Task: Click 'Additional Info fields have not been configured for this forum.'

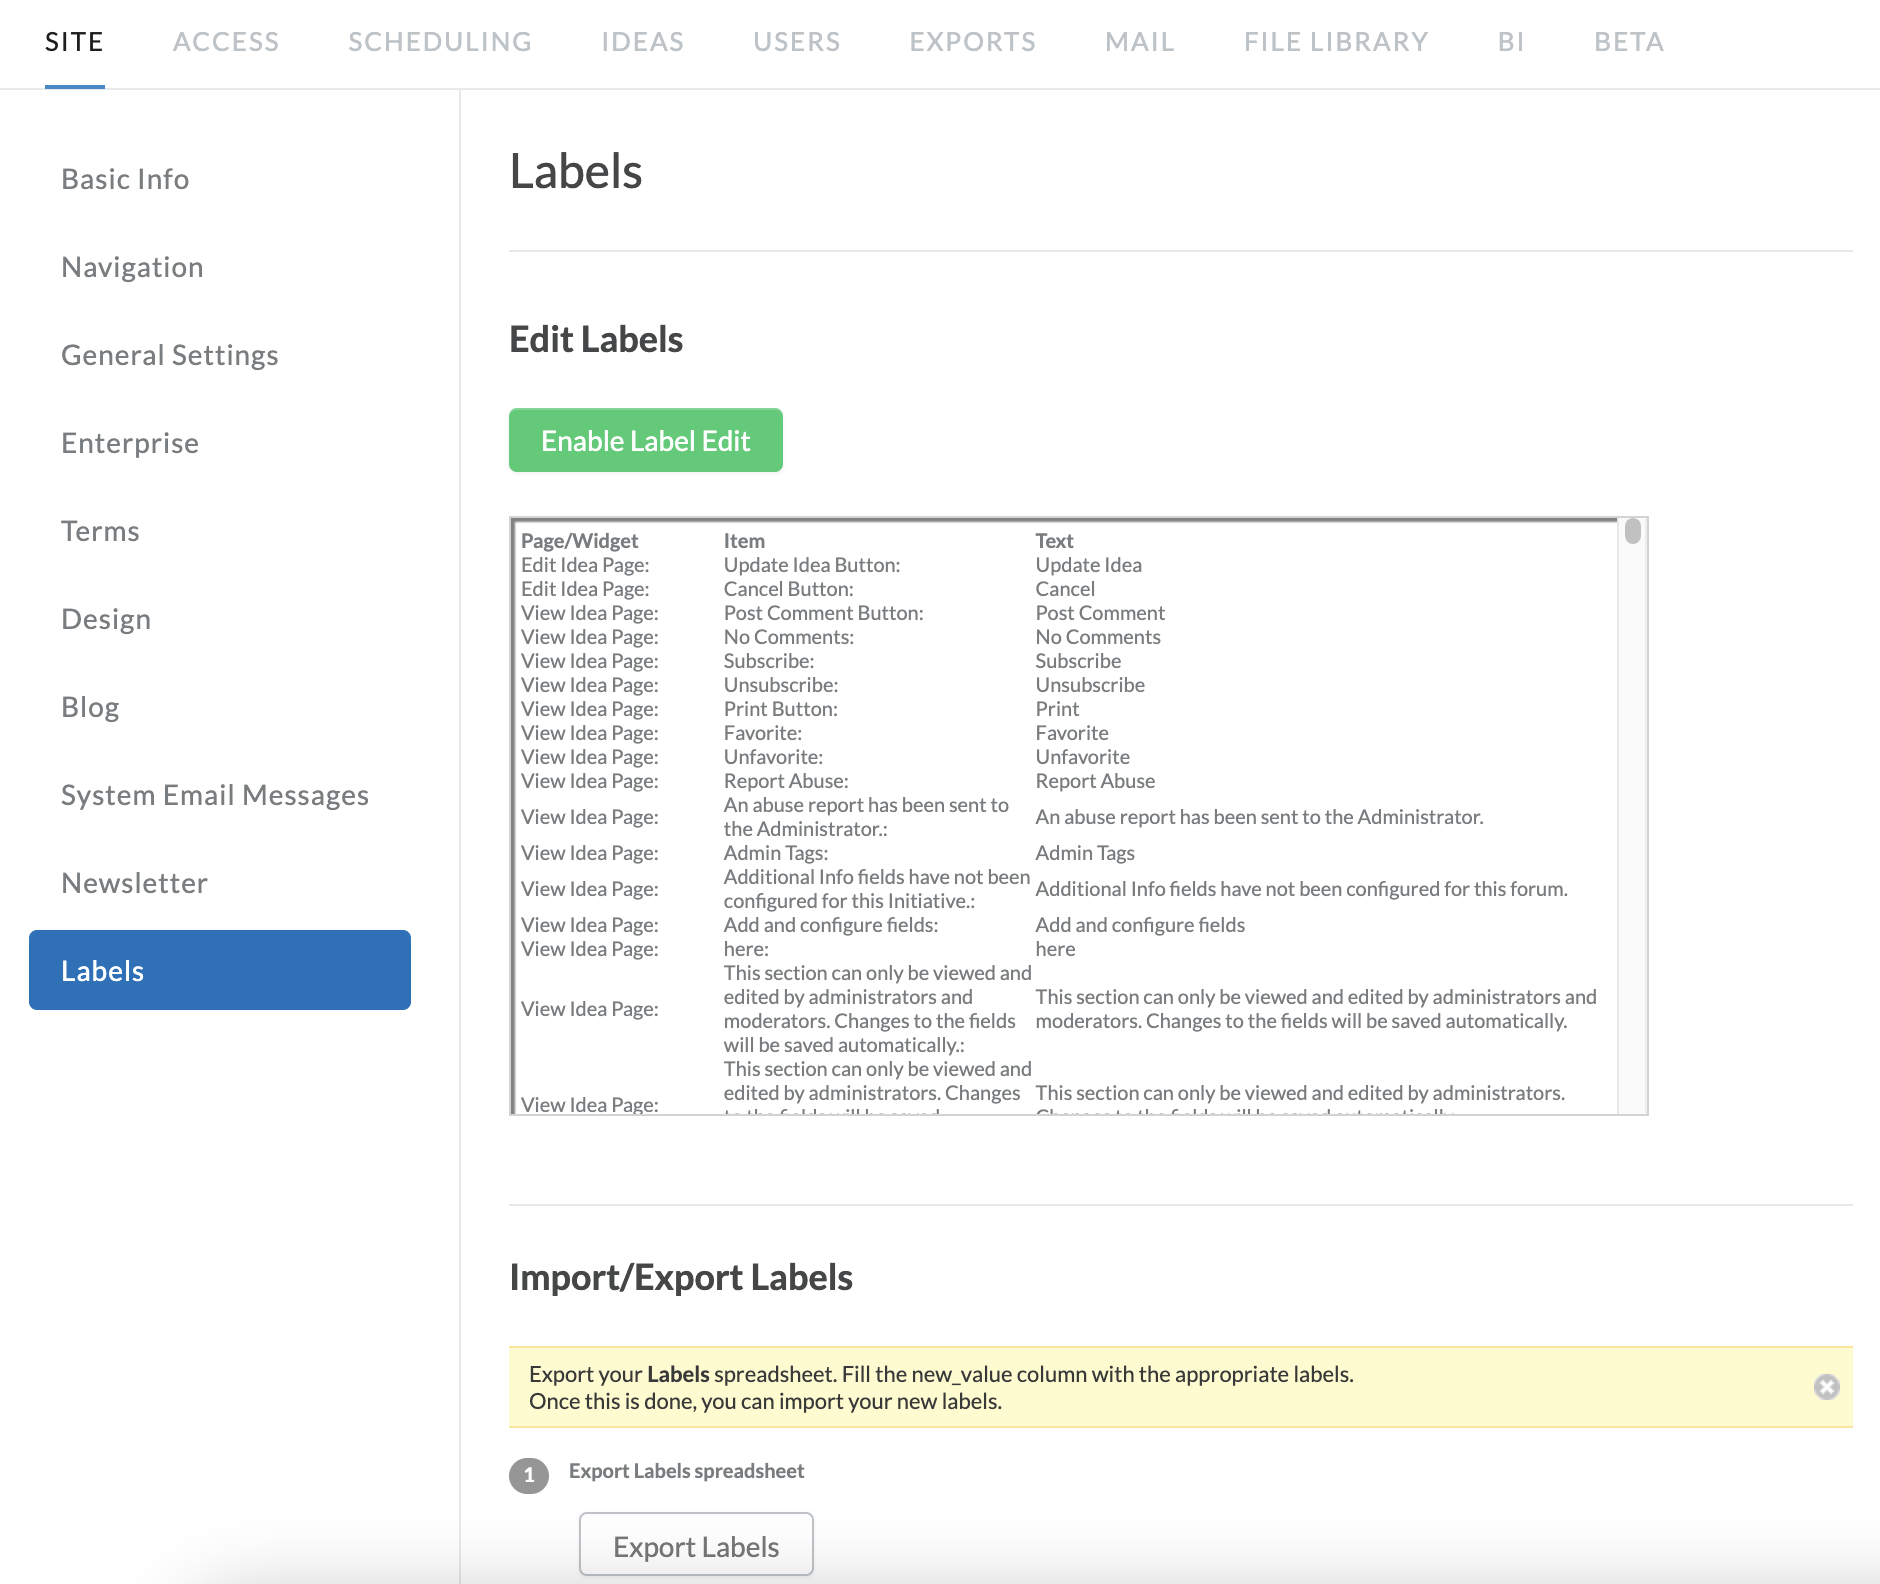Action: click(1301, 889)
